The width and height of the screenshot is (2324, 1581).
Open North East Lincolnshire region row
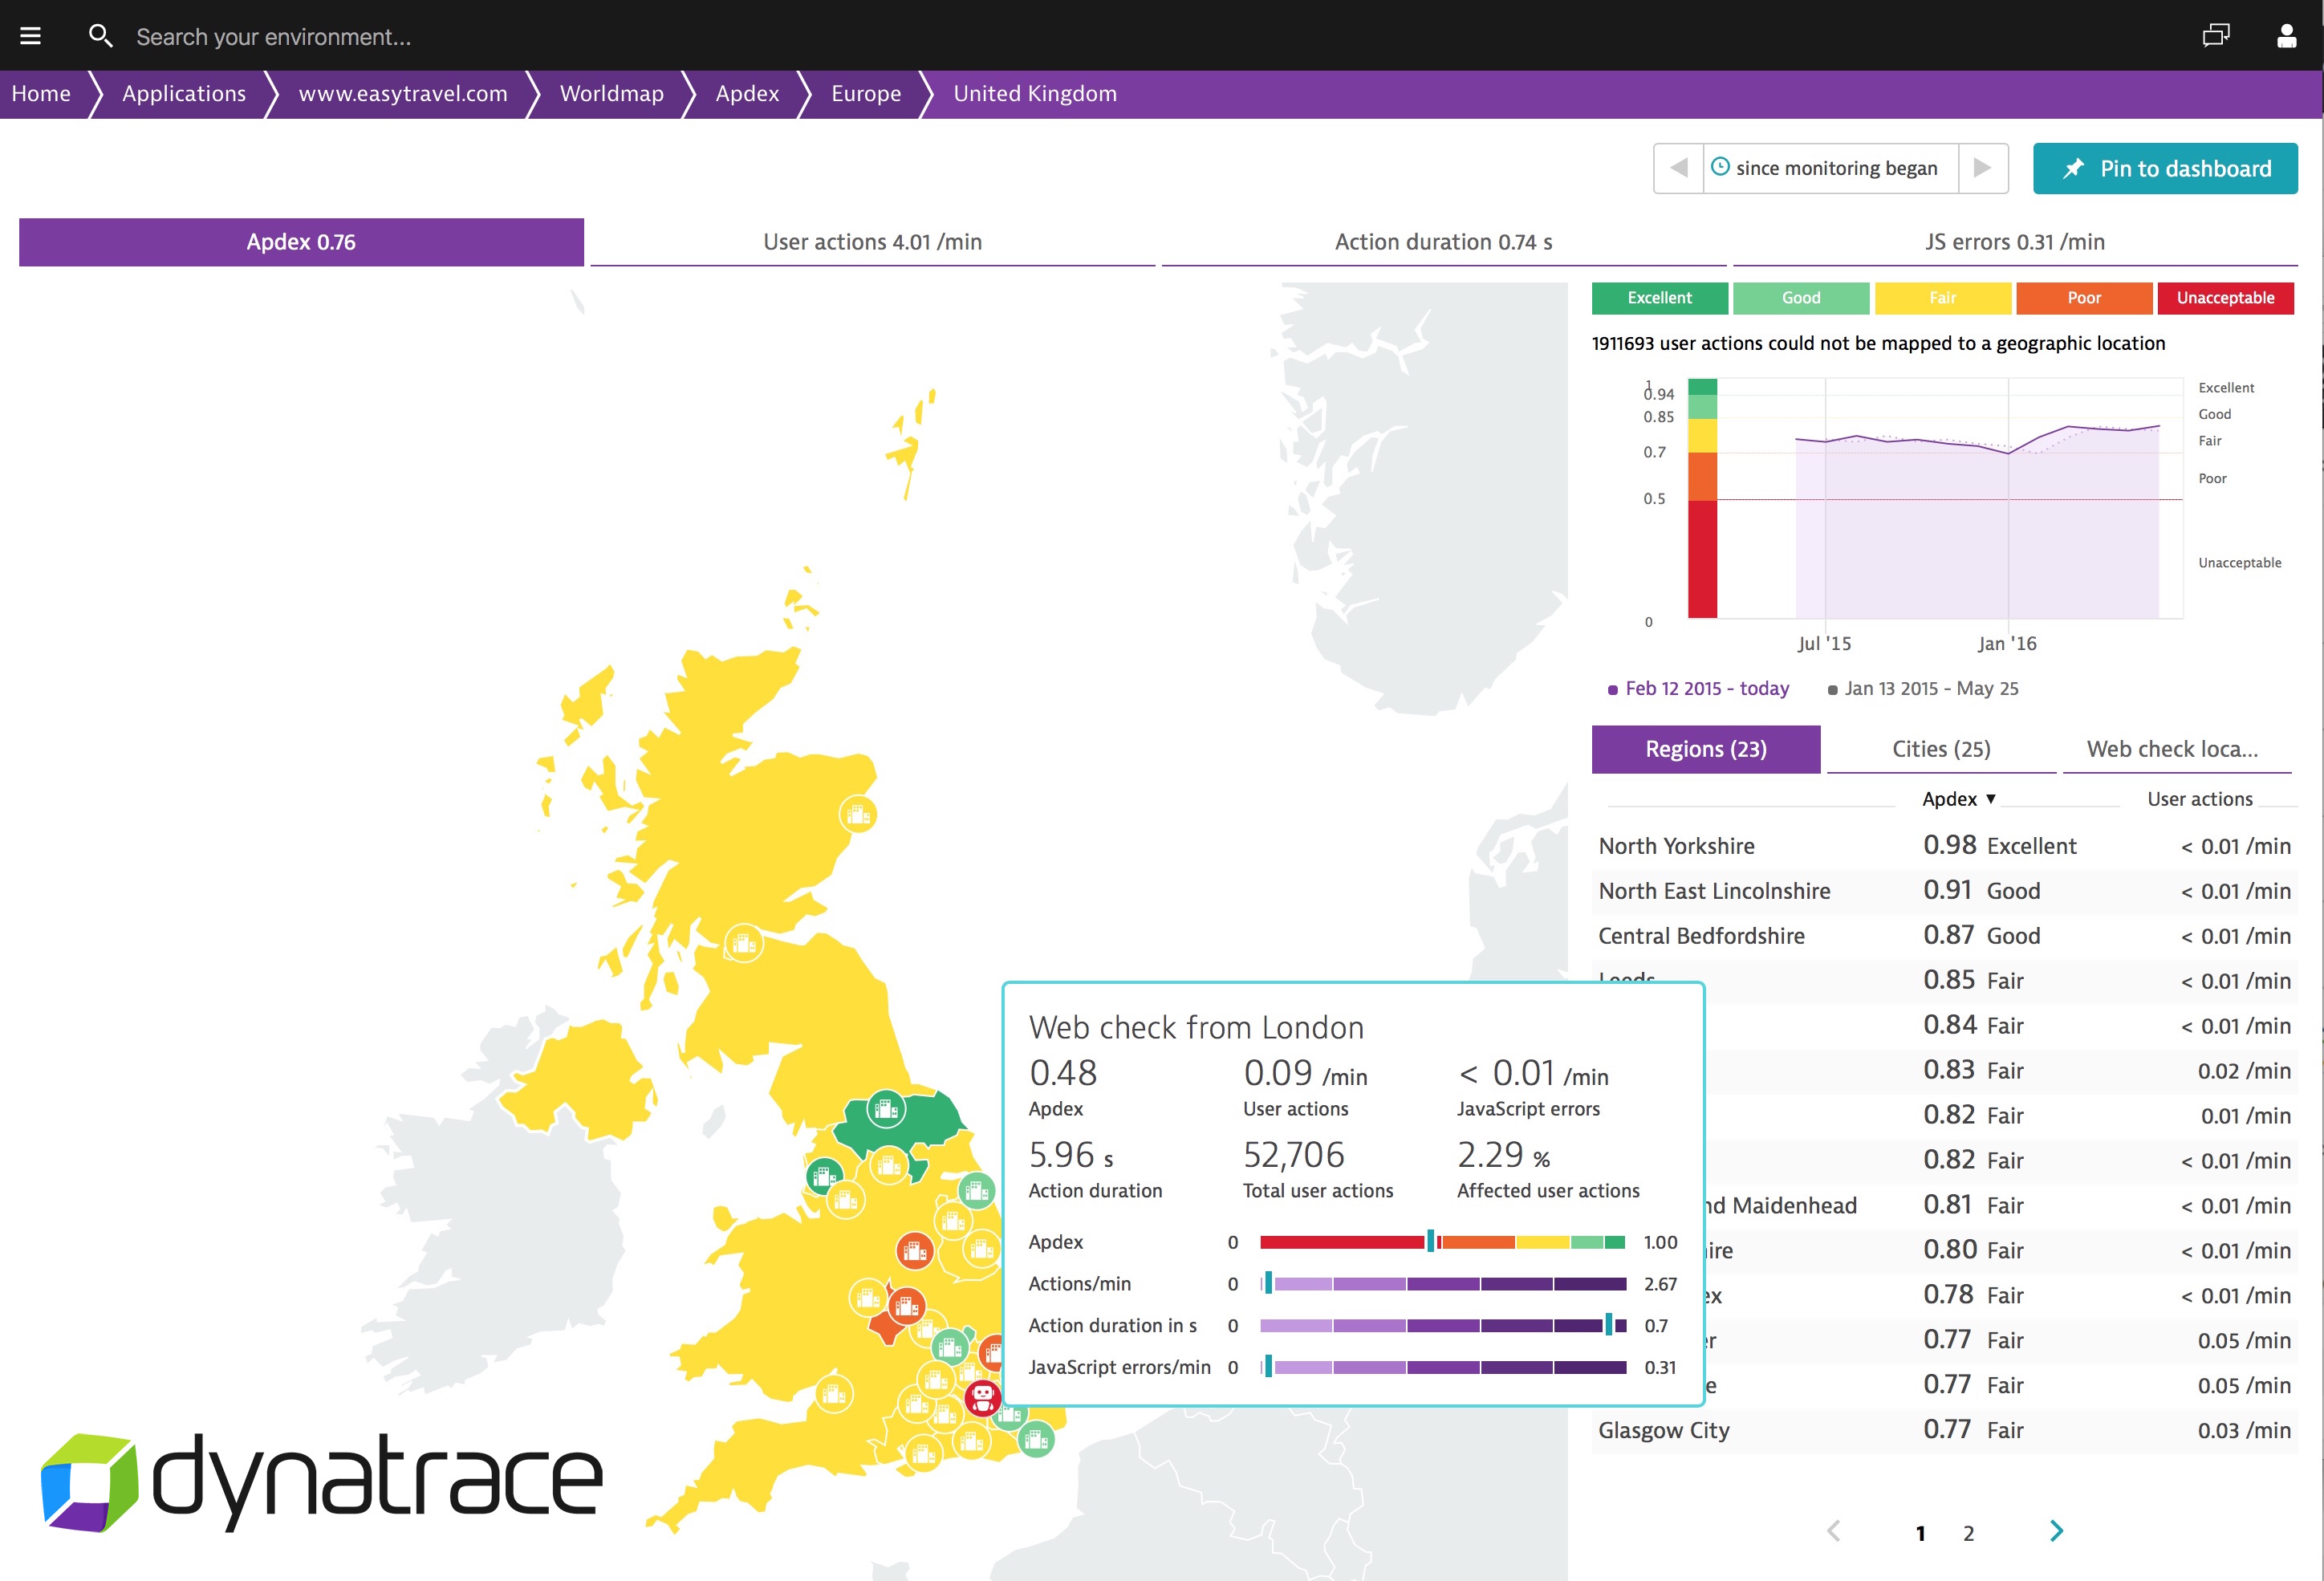(1944, 891)
